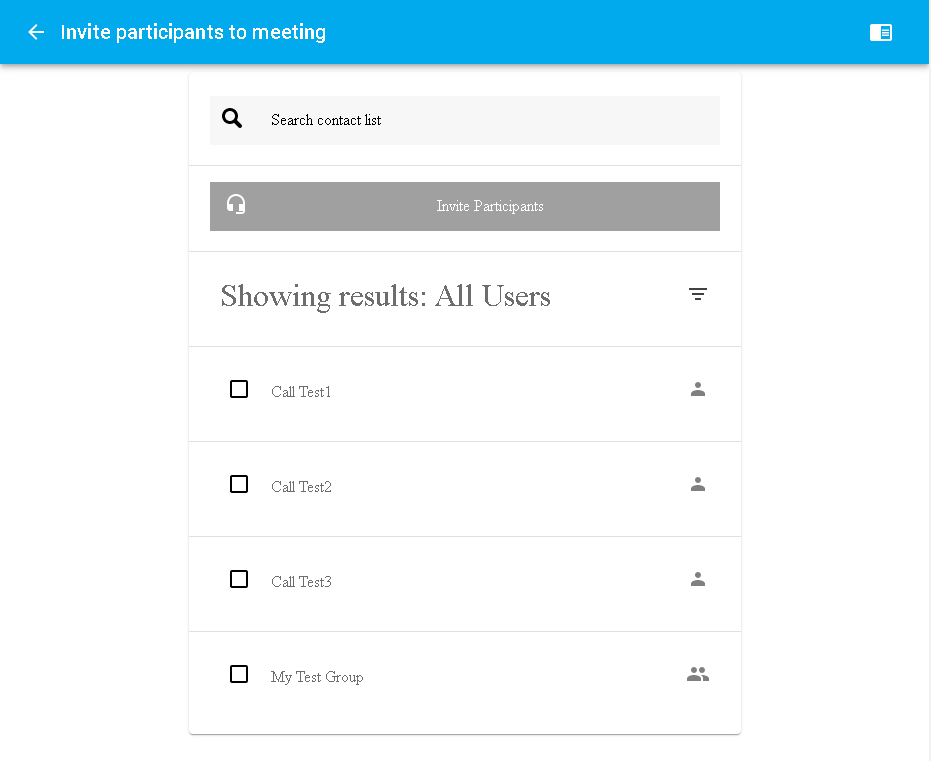Check the Call Test3 checkbox
The height and width of the screenshot is (761, 931).
239,579
